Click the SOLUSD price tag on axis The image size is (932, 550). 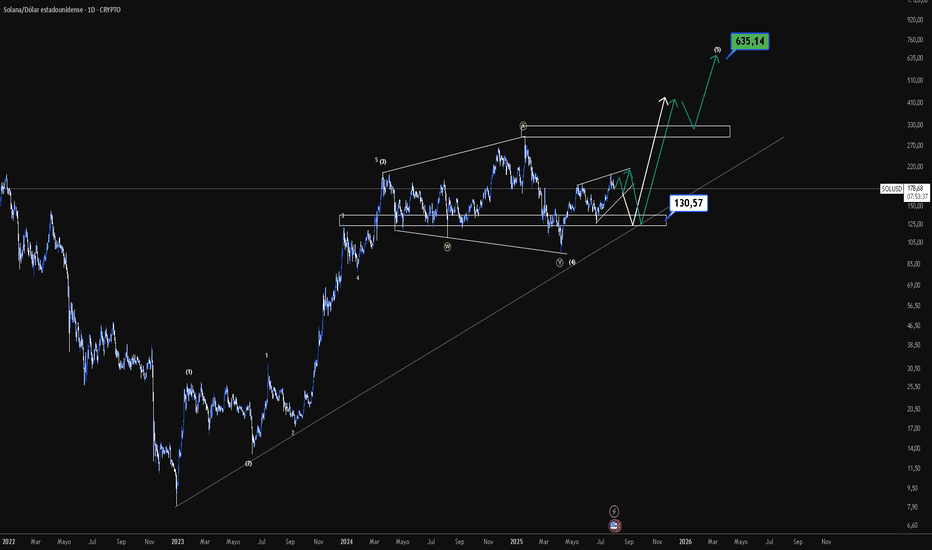pos(892,189)
